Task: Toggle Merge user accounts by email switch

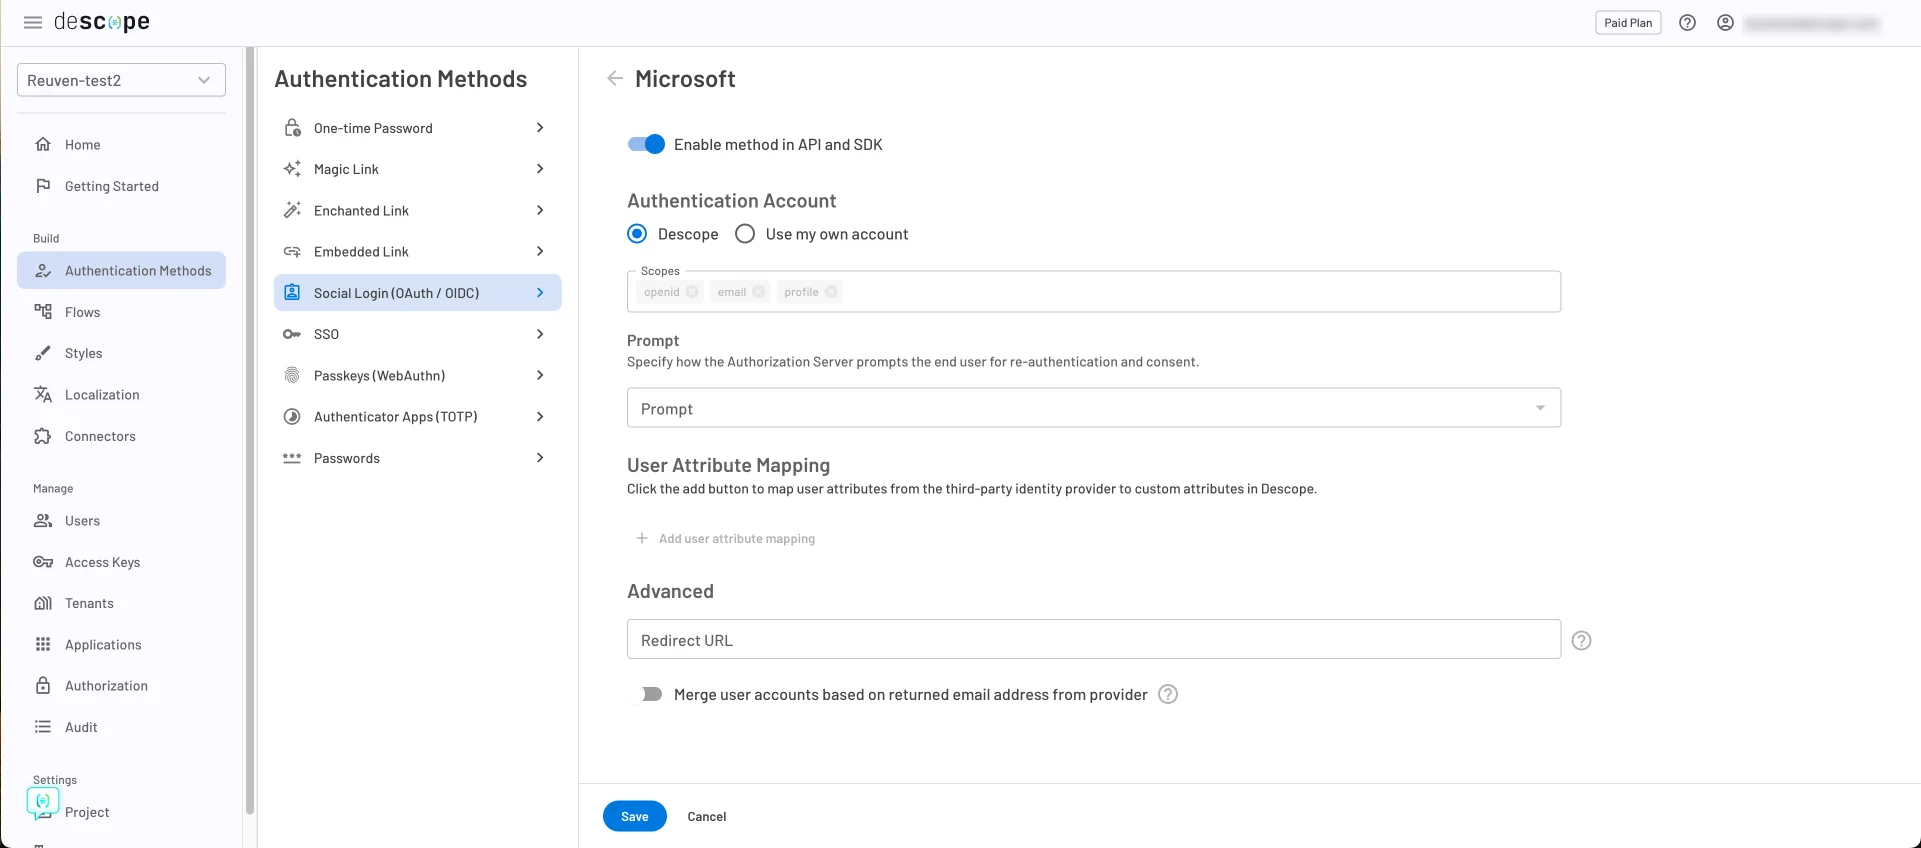Action: click(646, 694)
